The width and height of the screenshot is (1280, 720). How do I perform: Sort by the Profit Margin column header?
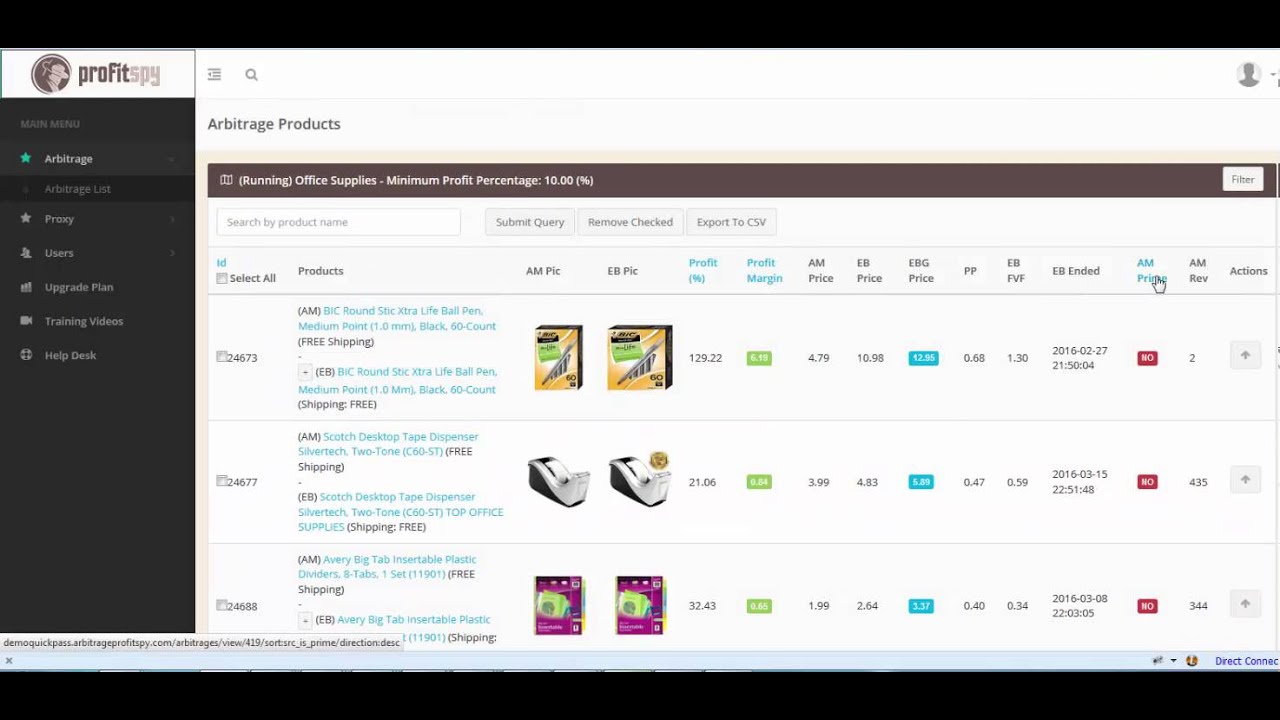pos(764,270)
